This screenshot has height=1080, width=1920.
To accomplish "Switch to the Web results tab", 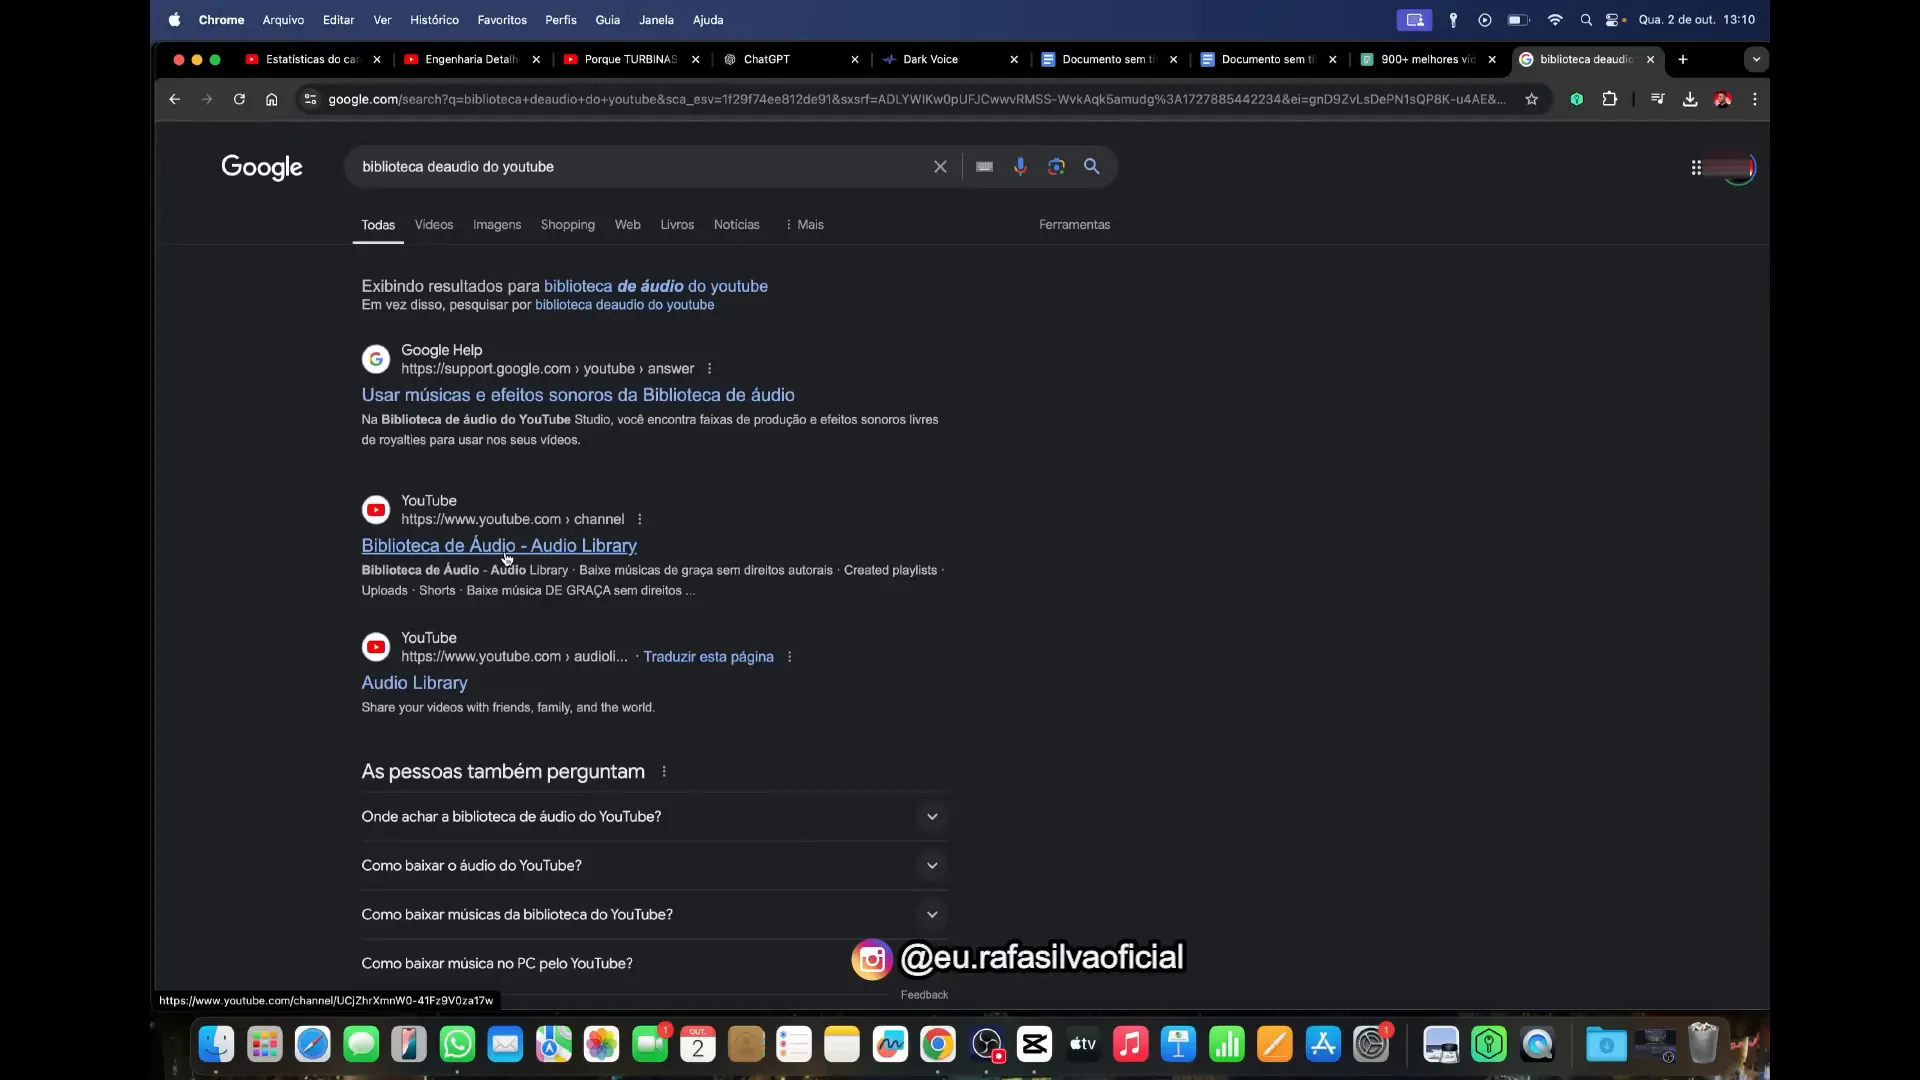I will [x=627, y=225].
